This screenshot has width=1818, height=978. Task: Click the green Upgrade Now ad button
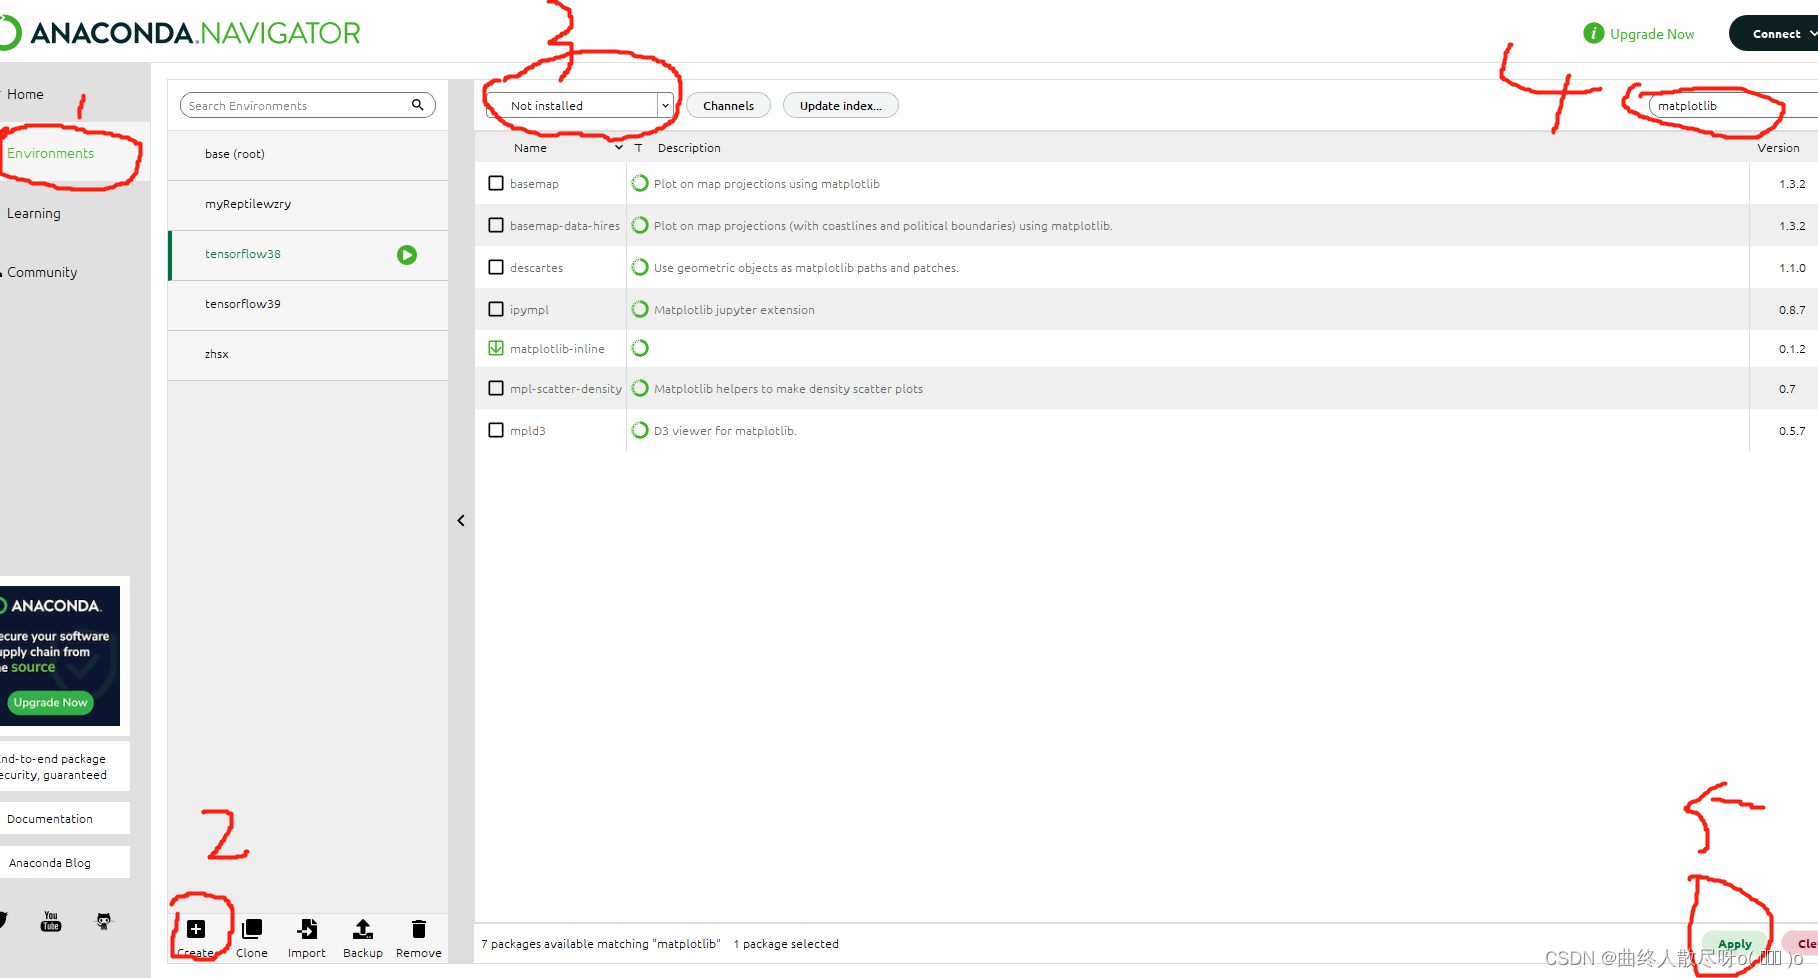(51, 702)
